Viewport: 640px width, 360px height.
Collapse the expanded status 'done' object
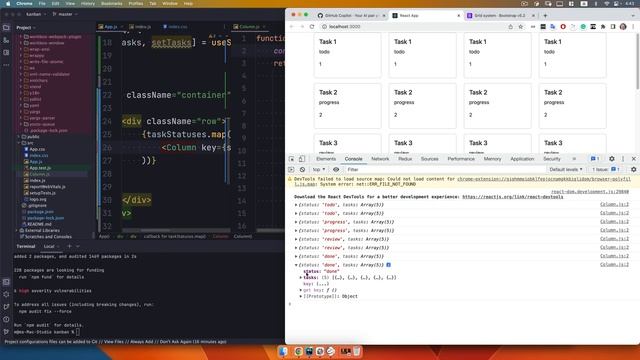(296, 265)
